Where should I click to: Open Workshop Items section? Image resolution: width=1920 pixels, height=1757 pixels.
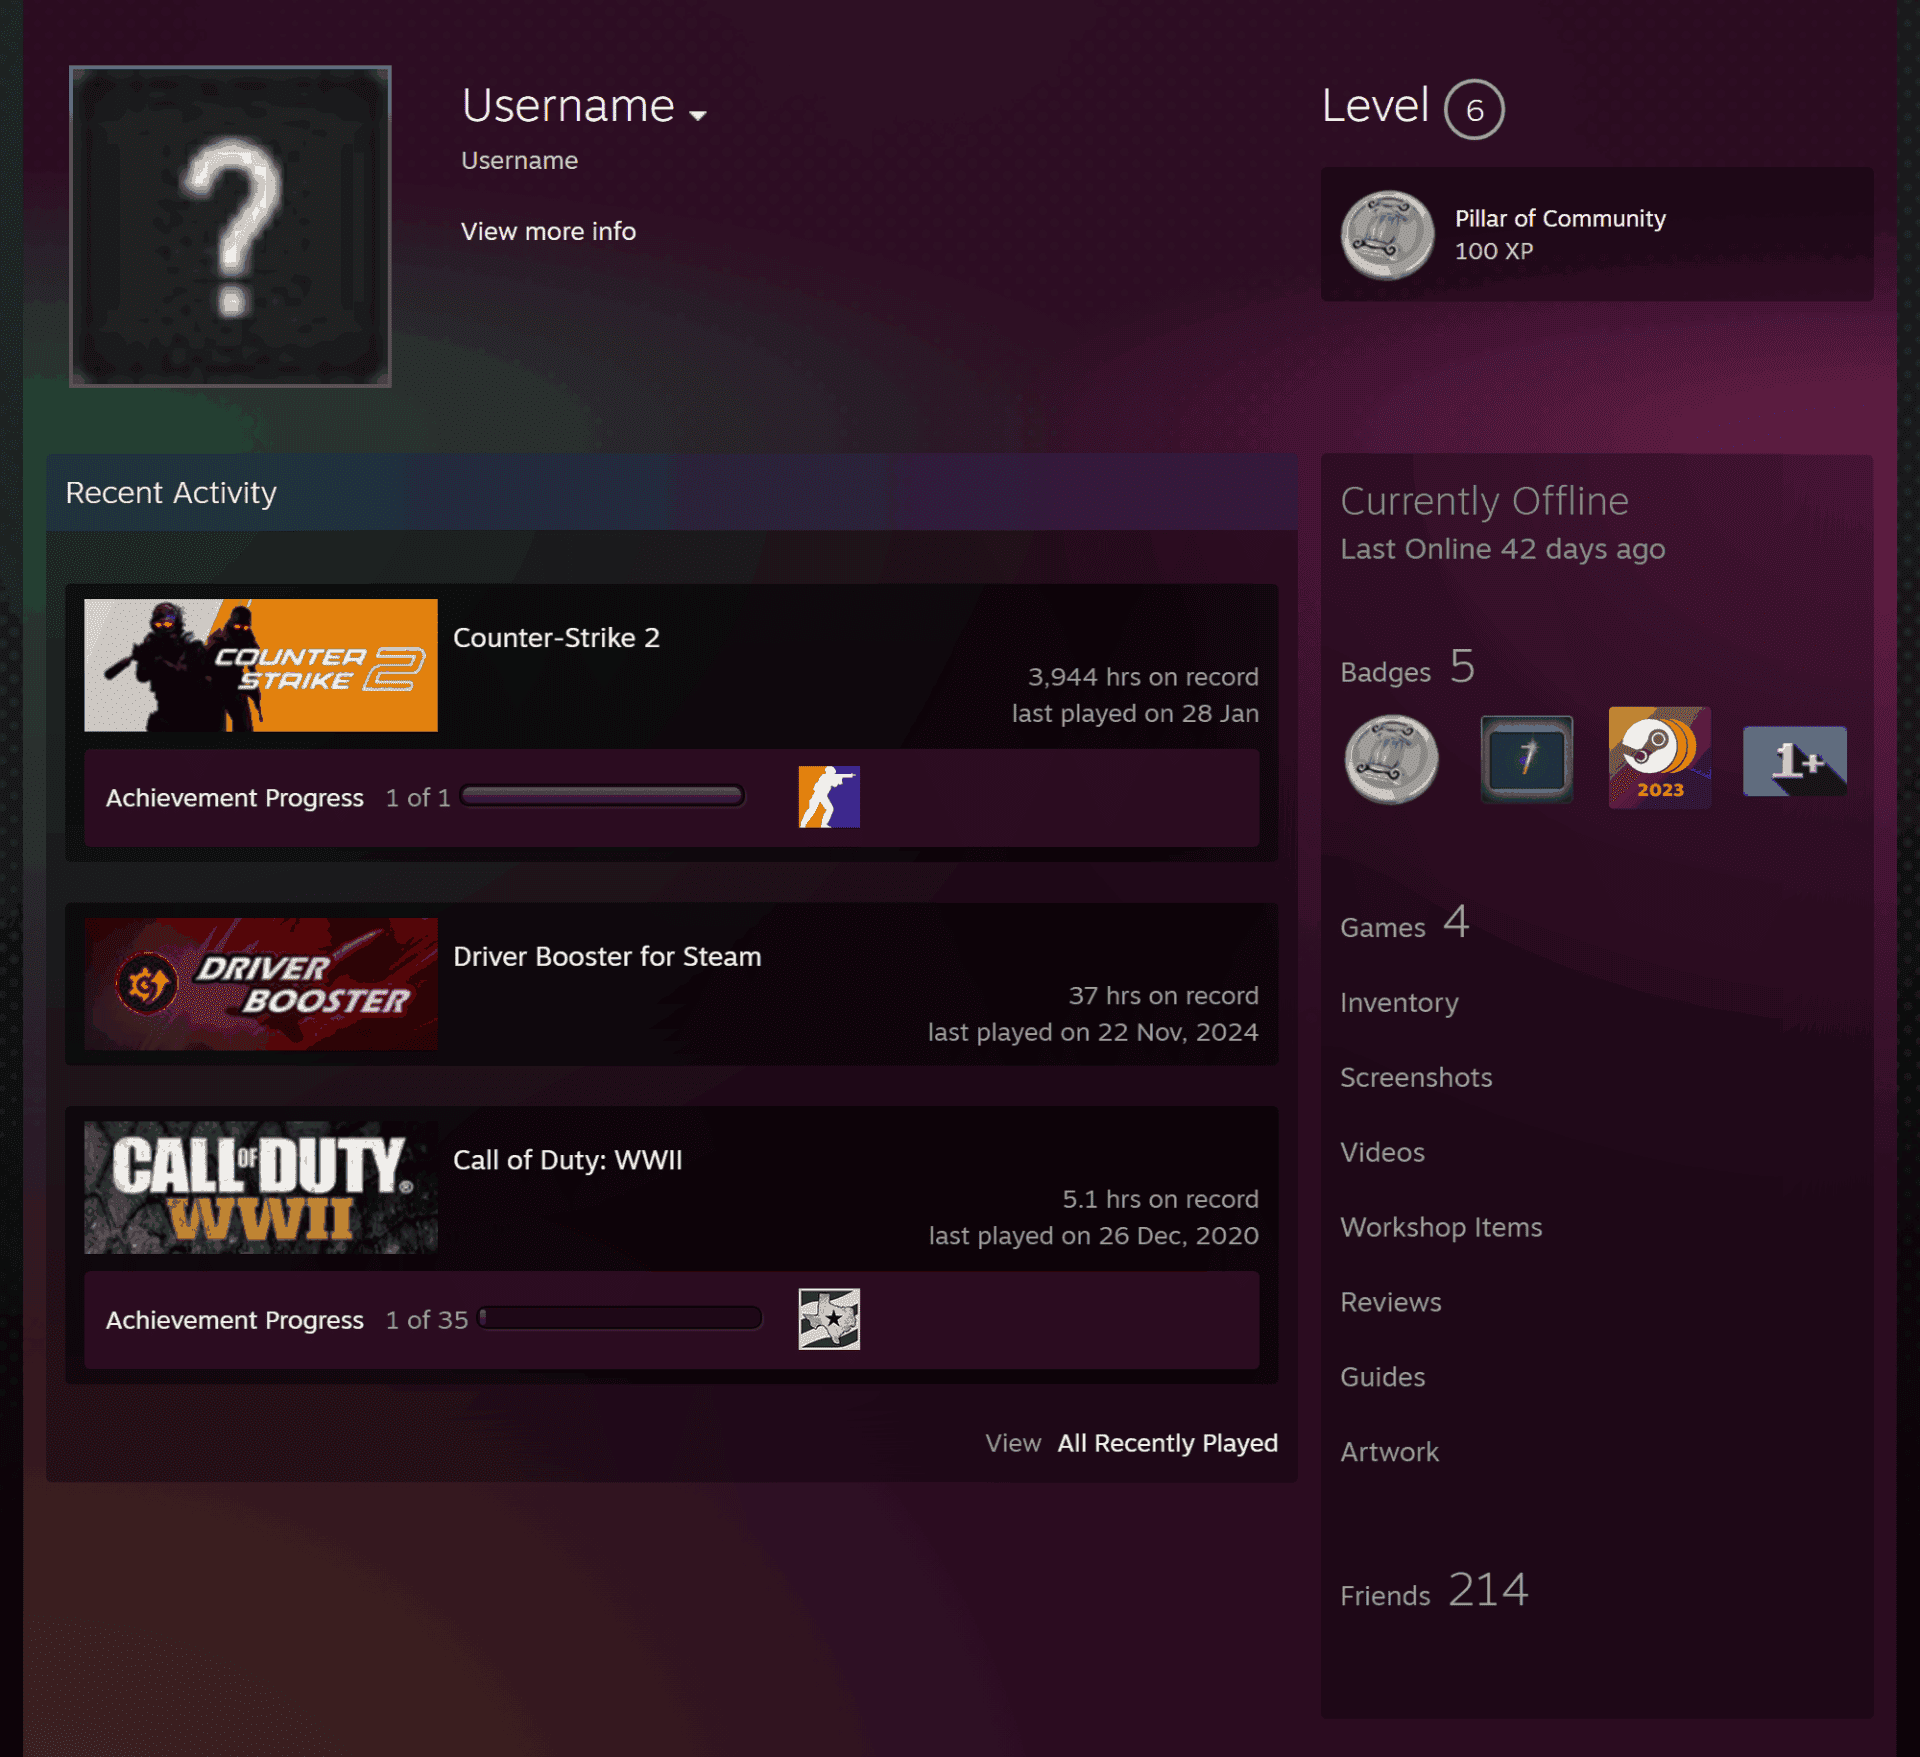(x=1441, y=1227)
